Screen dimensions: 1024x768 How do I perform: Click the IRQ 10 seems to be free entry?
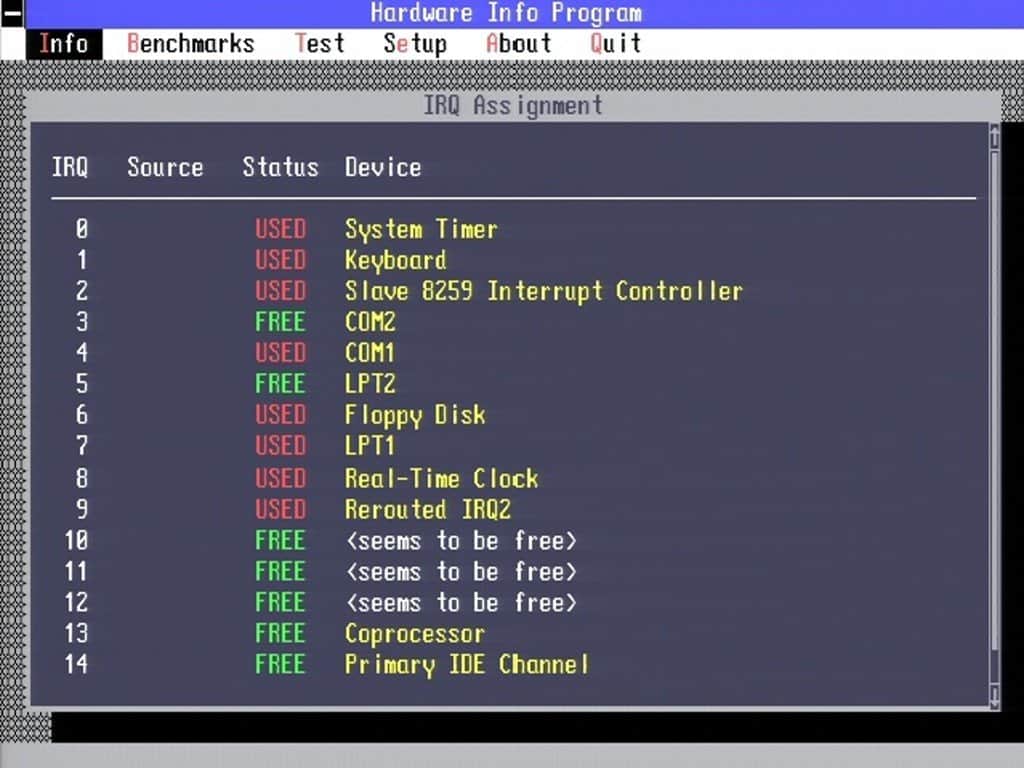[461, 541]
